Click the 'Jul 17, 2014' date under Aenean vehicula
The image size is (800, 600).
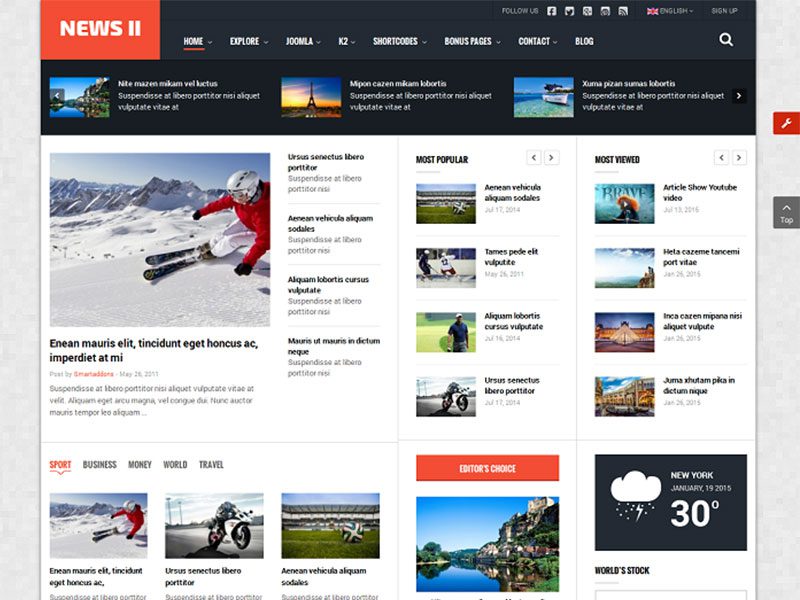coord(502,210)
